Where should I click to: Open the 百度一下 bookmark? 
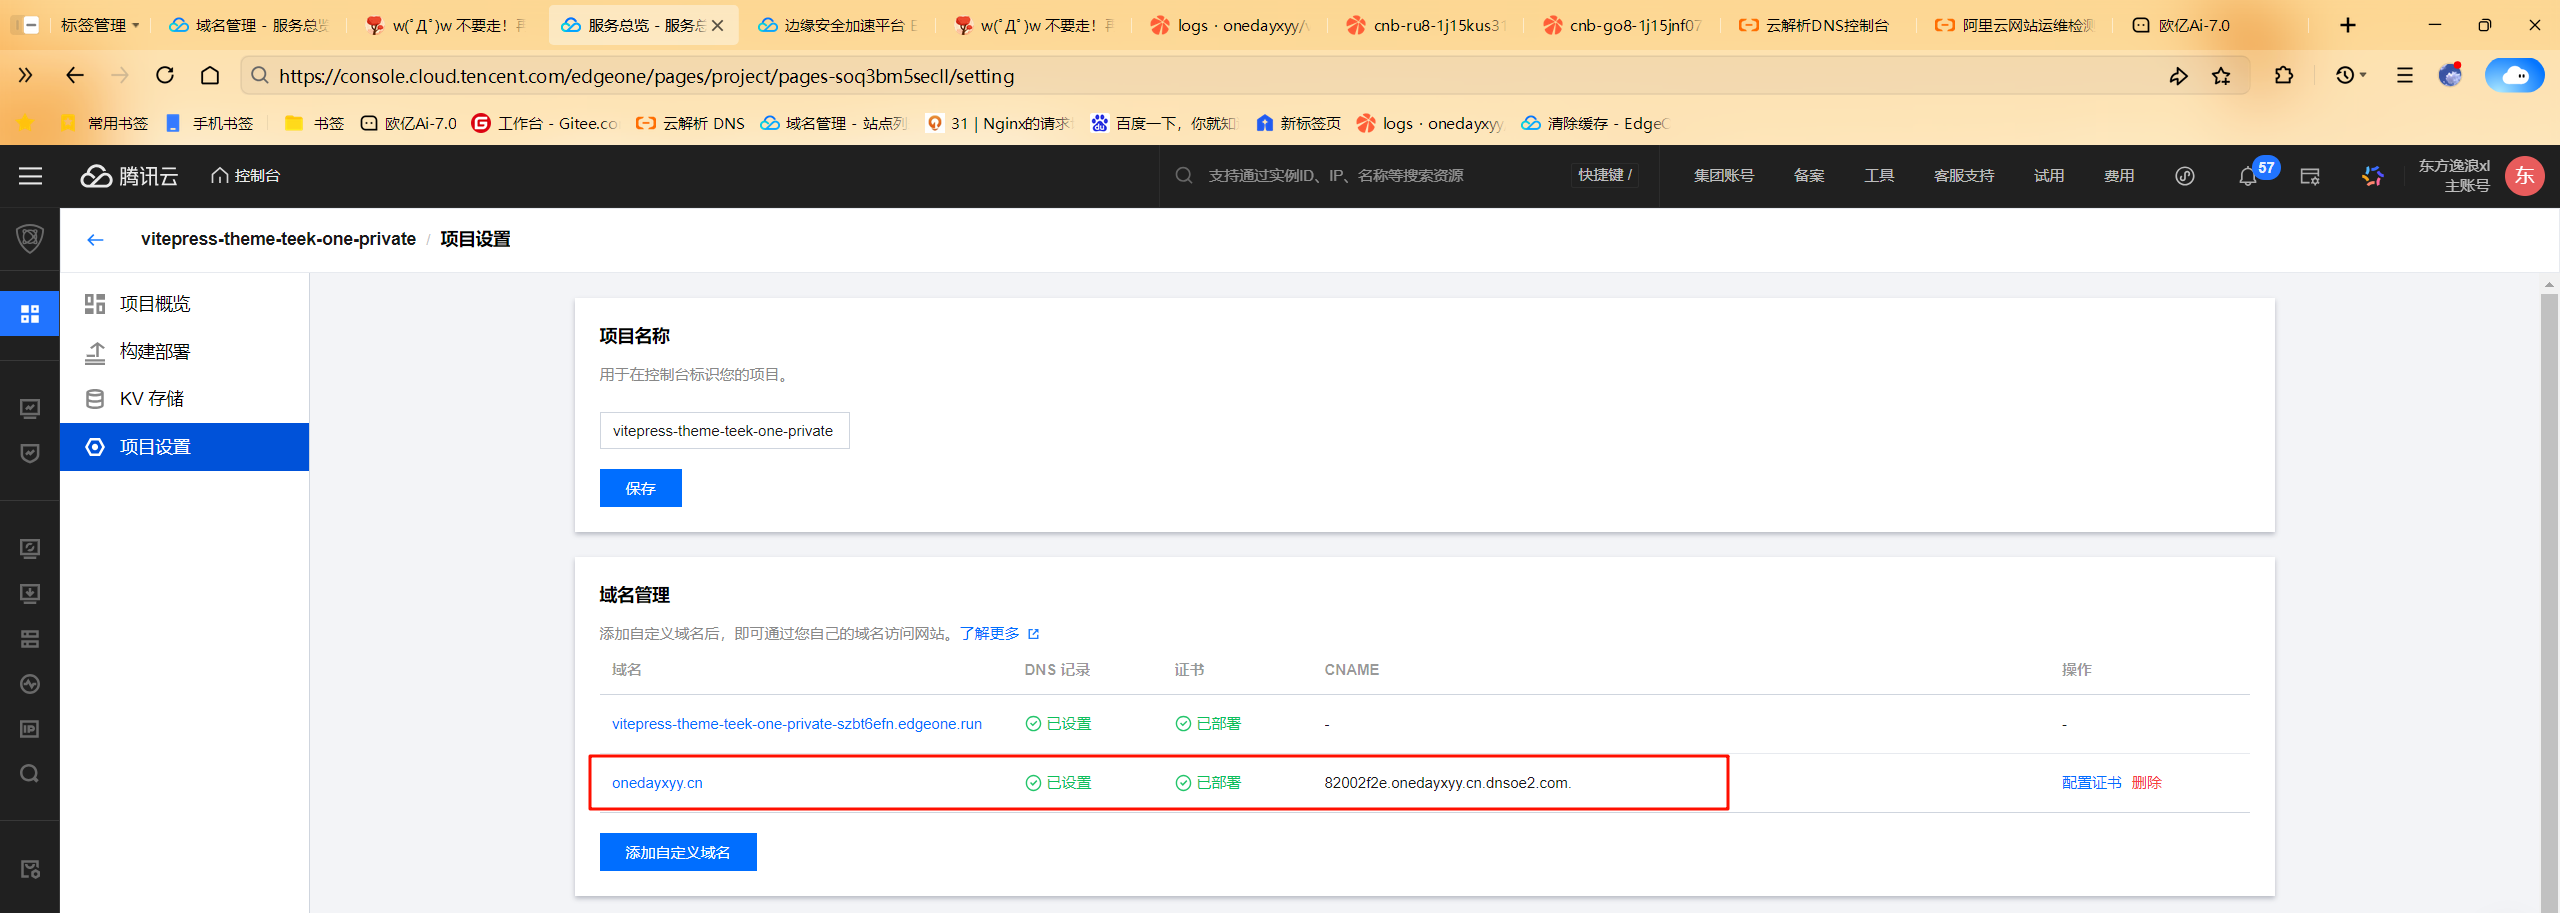coord(1164,123)
